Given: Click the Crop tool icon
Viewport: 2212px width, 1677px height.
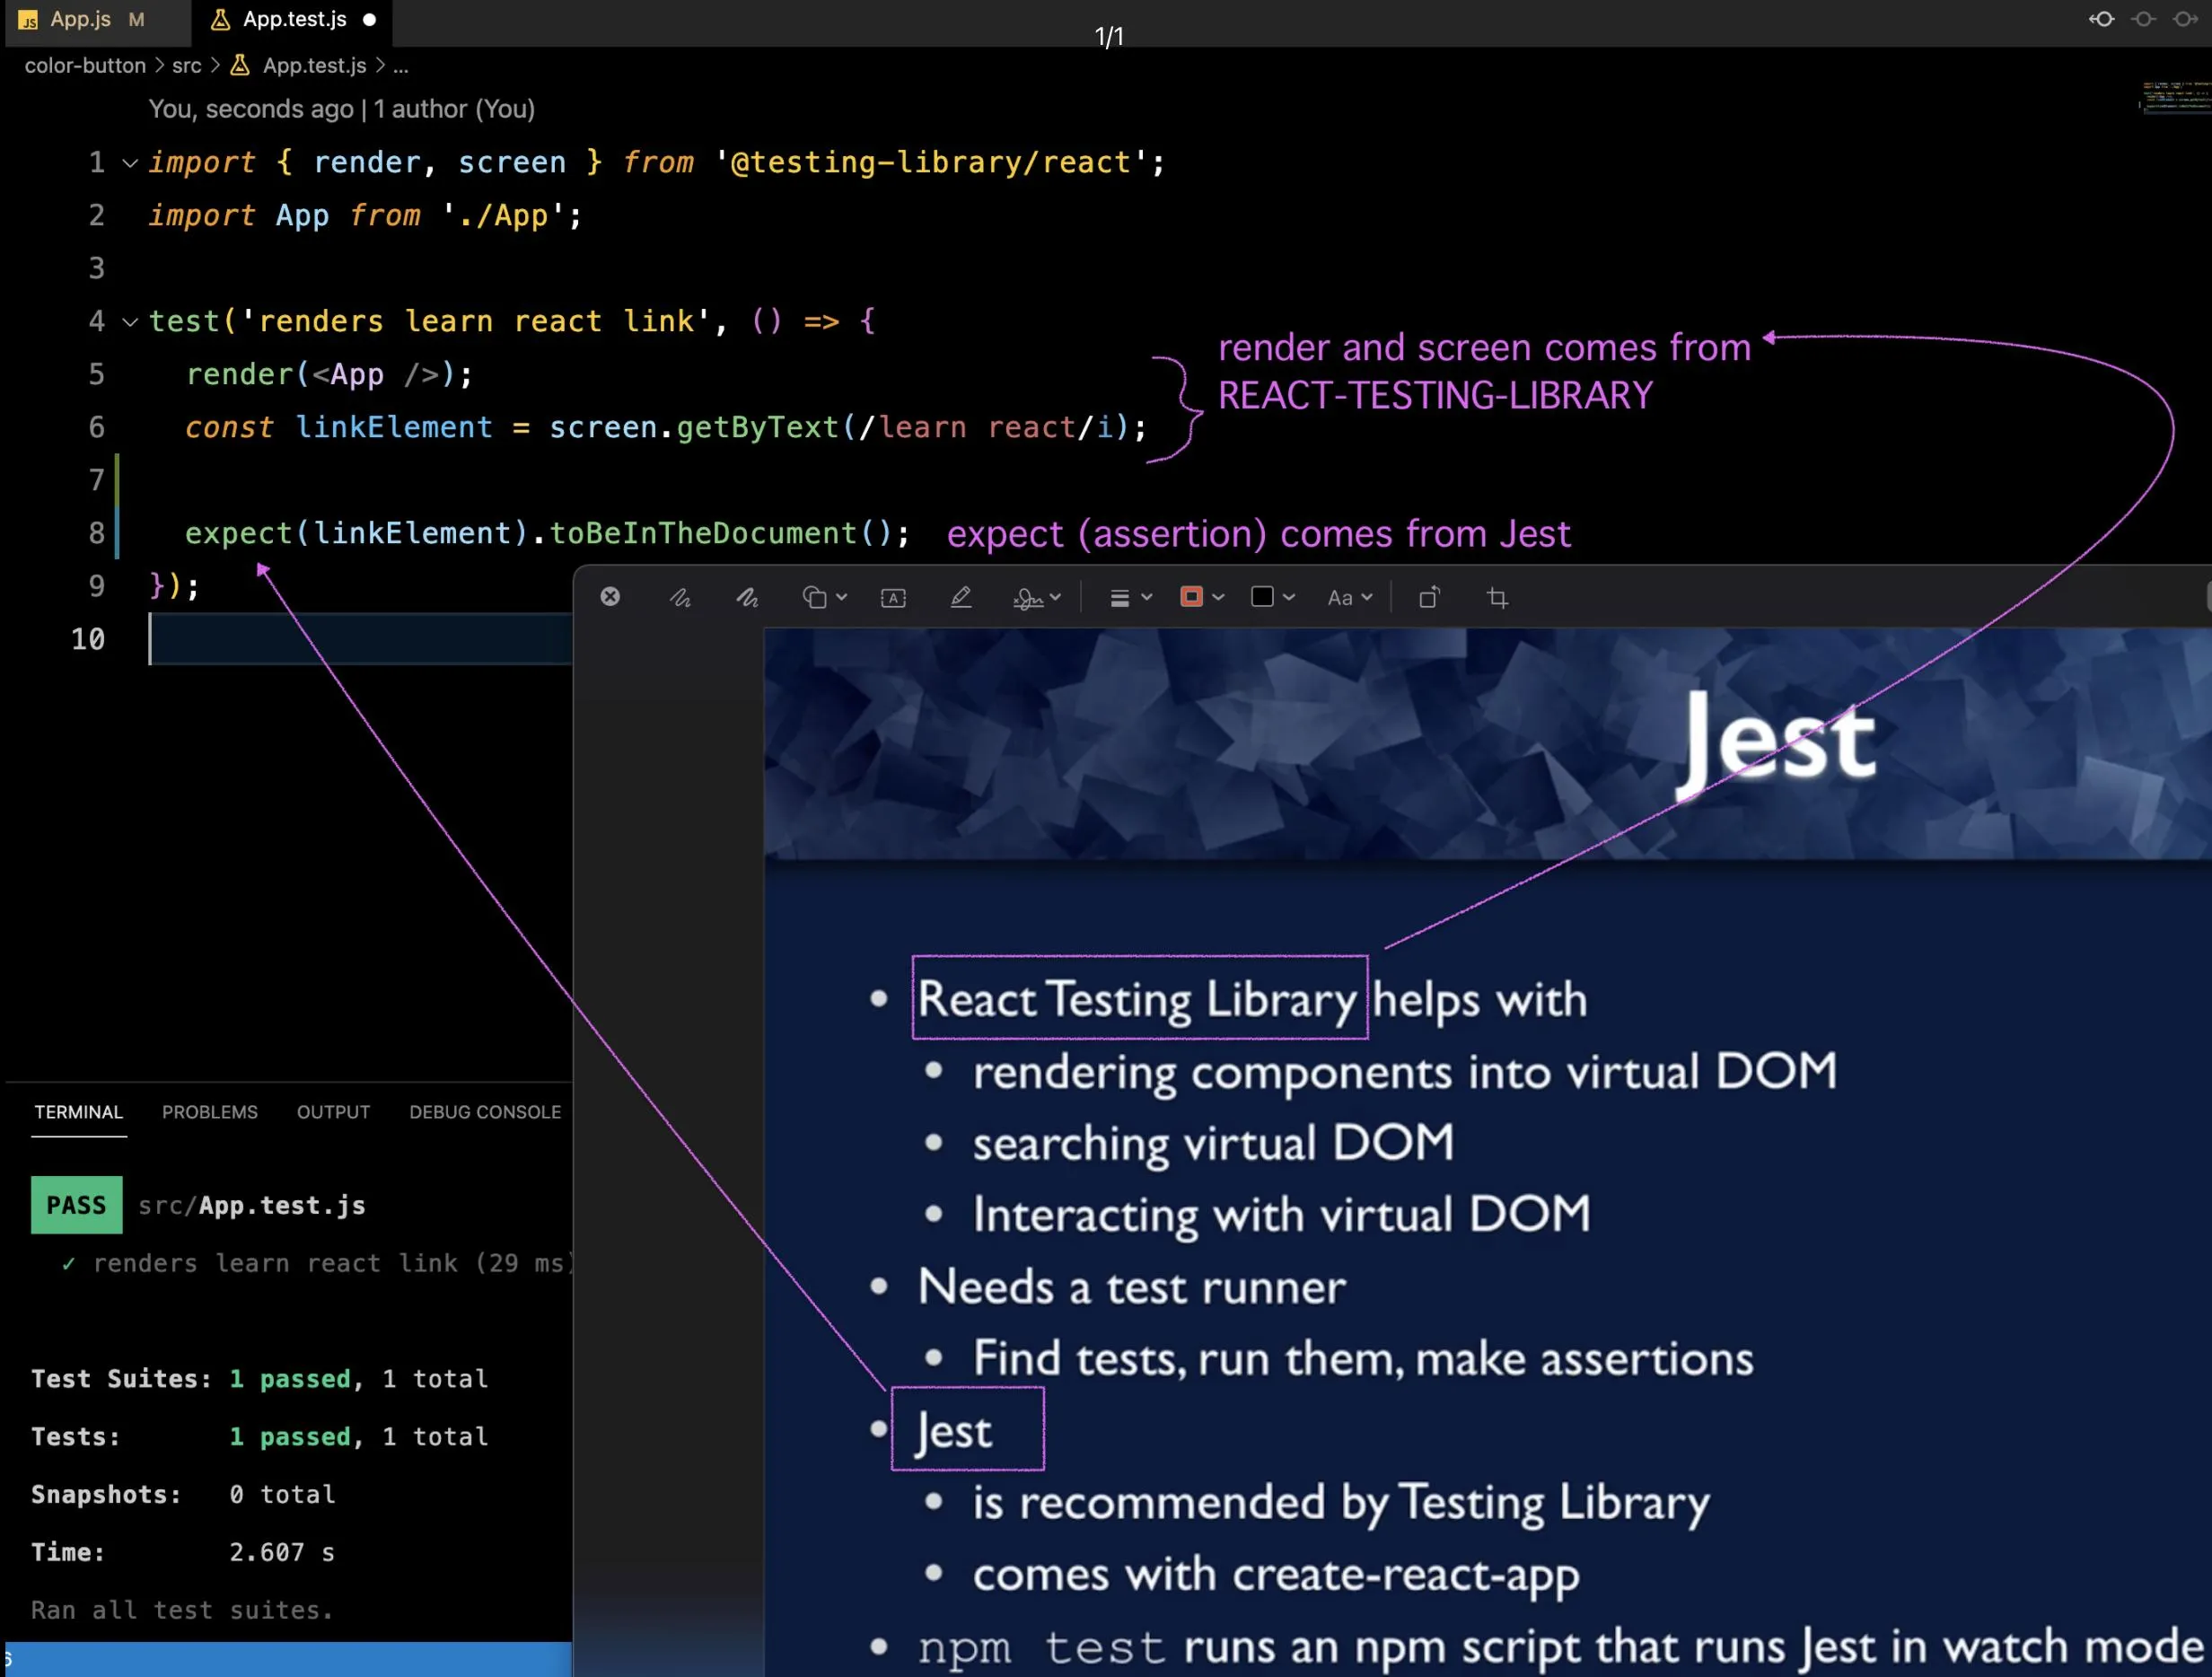Looking at the screenshot, I should tap(1497, 598).
